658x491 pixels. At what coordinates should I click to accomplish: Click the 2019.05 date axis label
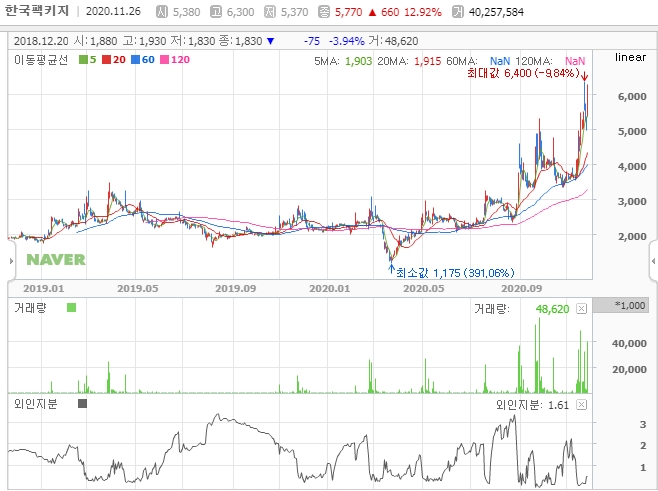pyautogui.click(x=138, y=289)
